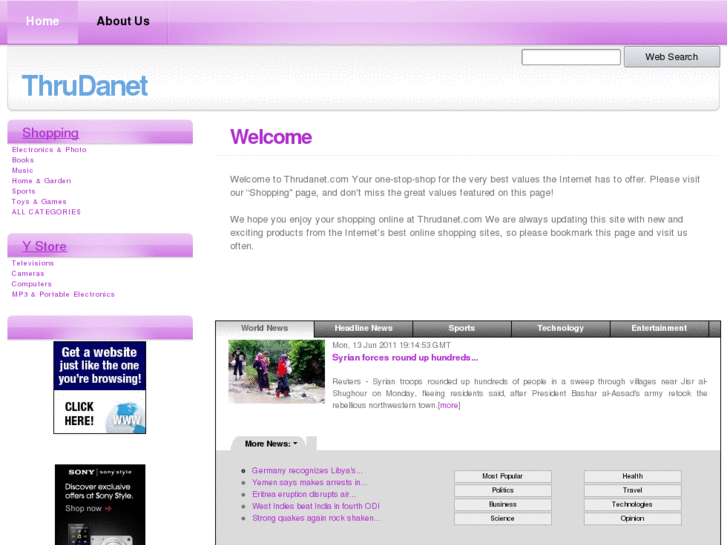Viewport: 727px width, 545px height.
Task: Open 'Strong quakes again rock shaken' story
Action: pos(316,518)
